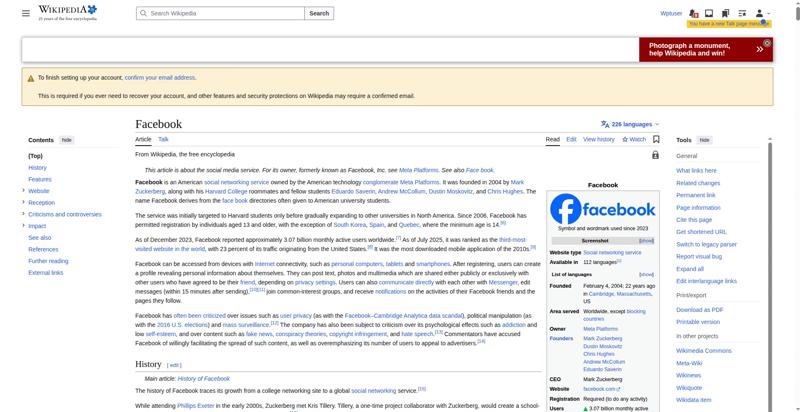Image resolution: width=800 pixels, height=412 pixels.
Task: Click Download as PDF in Tools
Action: 700,310
